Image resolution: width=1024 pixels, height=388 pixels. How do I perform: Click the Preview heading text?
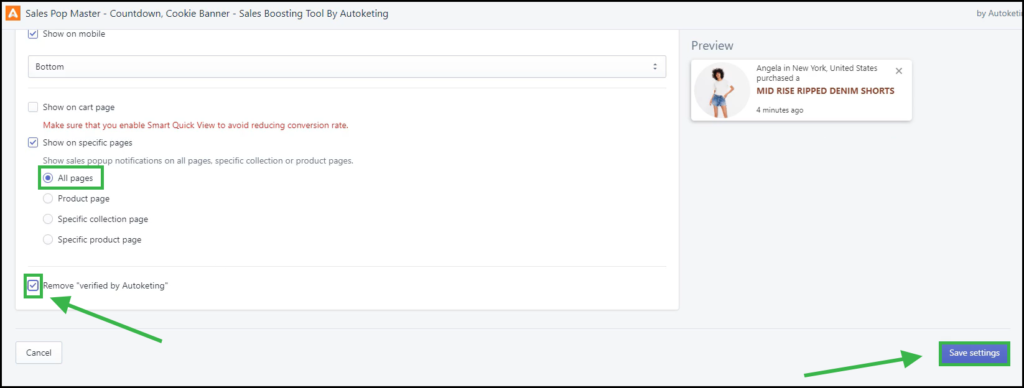[712, 46]
